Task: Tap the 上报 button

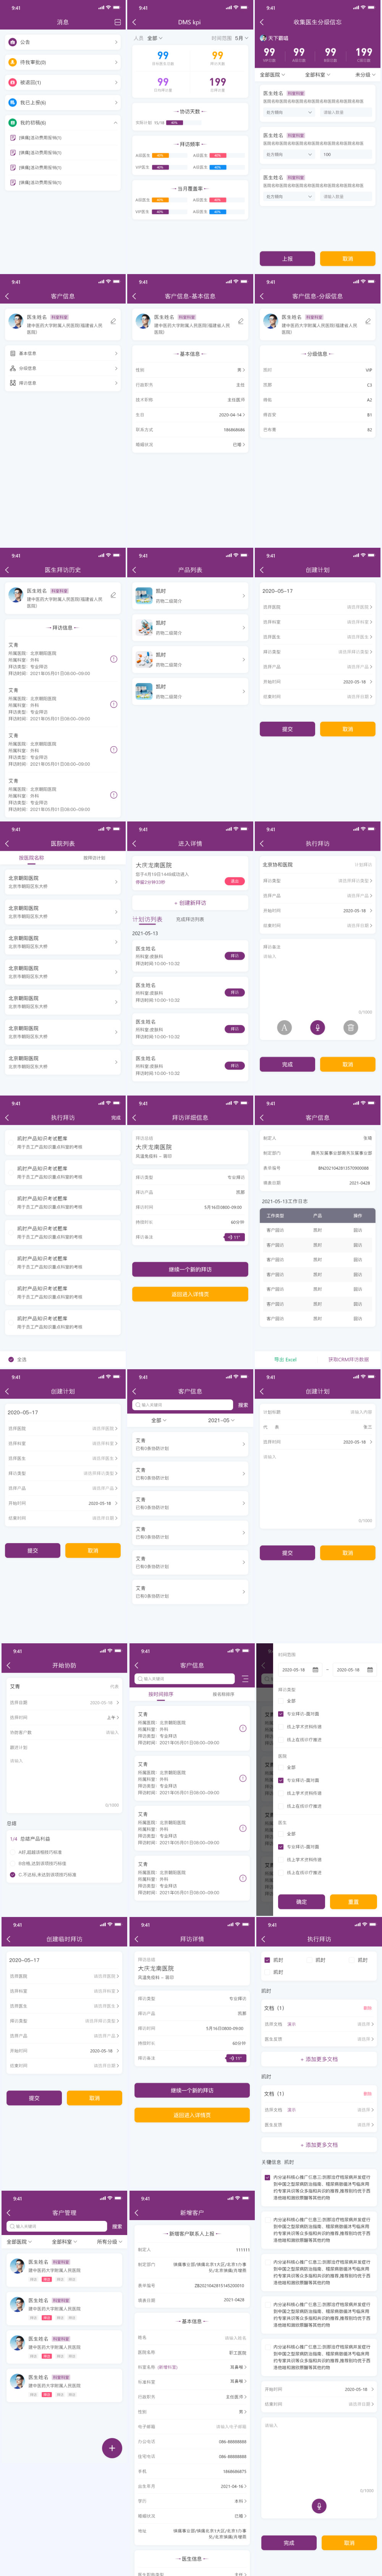Action: coord(287,258)
